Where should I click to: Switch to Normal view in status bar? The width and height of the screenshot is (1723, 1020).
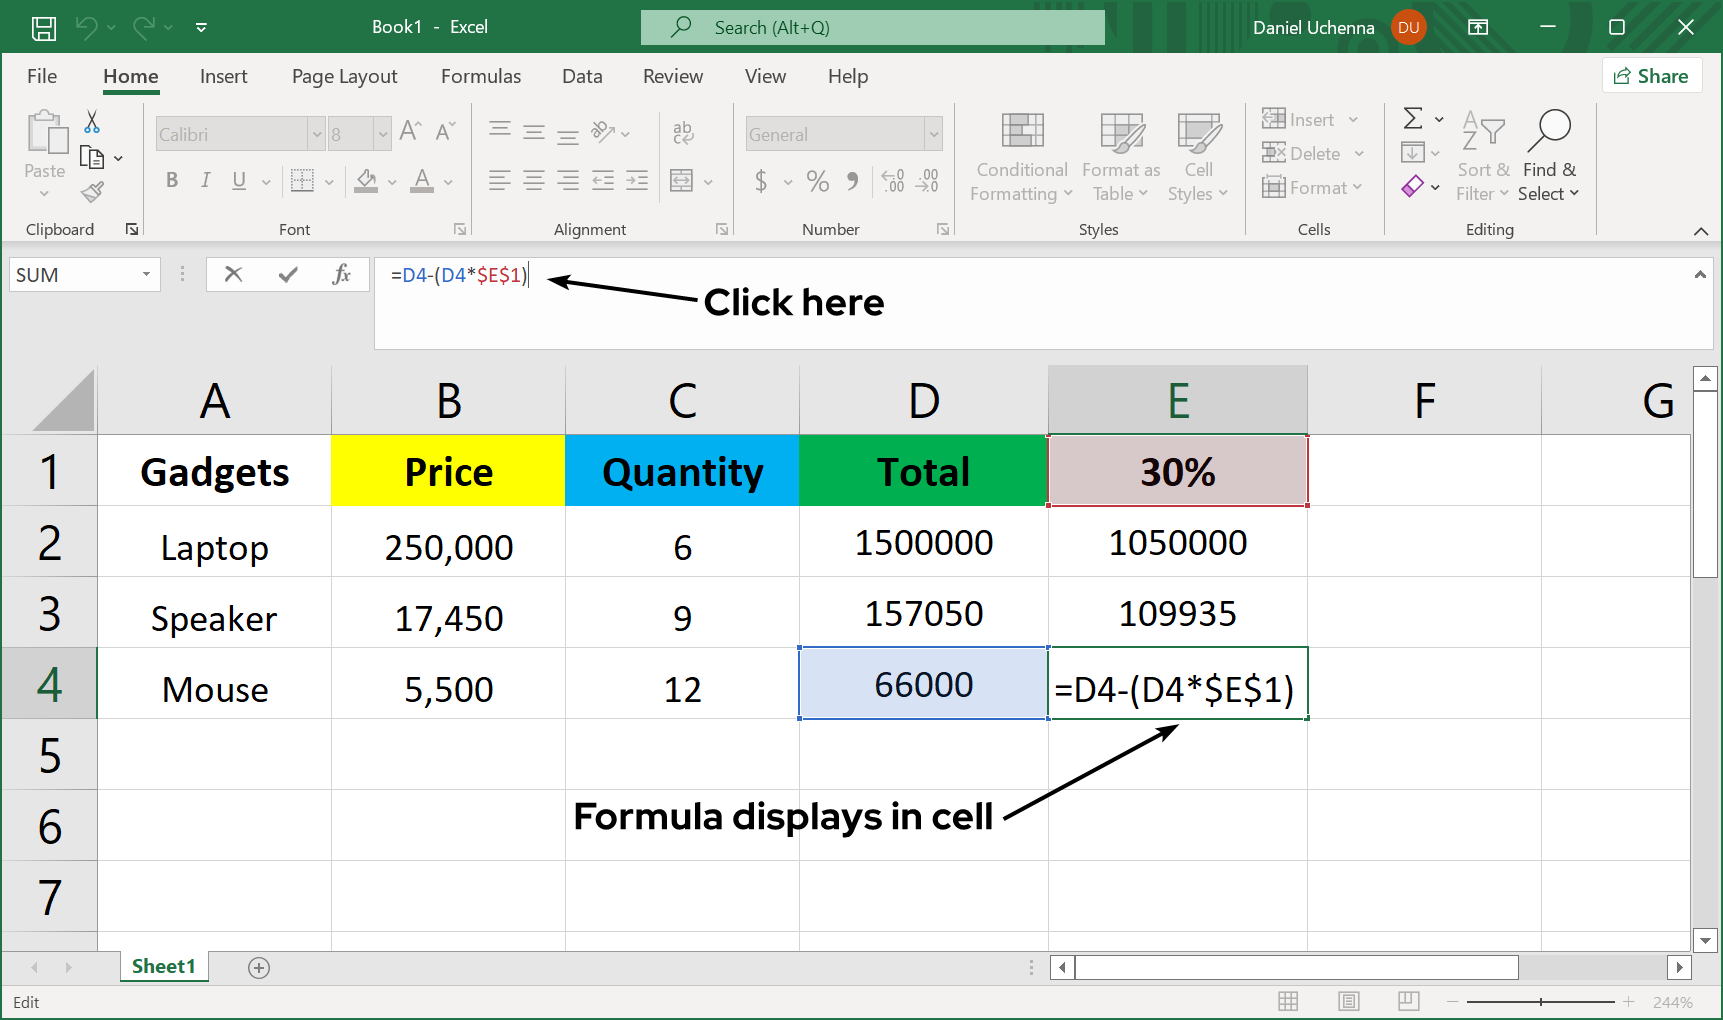[x=1288, y=1001]
